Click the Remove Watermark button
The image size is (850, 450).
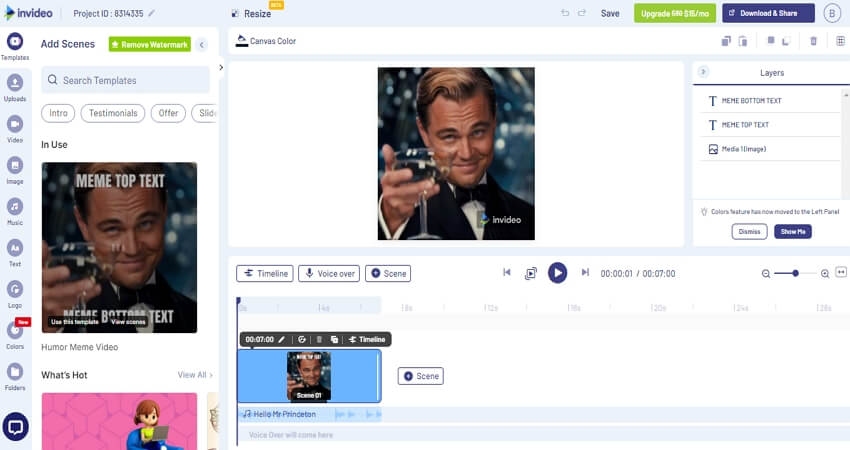coord(150,44)
